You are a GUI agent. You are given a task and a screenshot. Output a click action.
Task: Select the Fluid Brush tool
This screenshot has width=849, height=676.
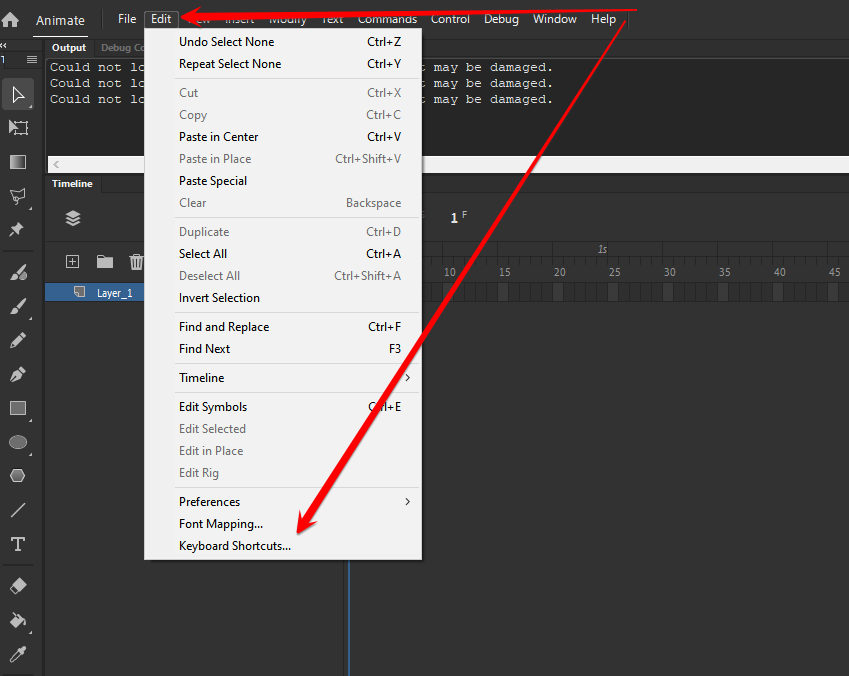coord(18,272)
